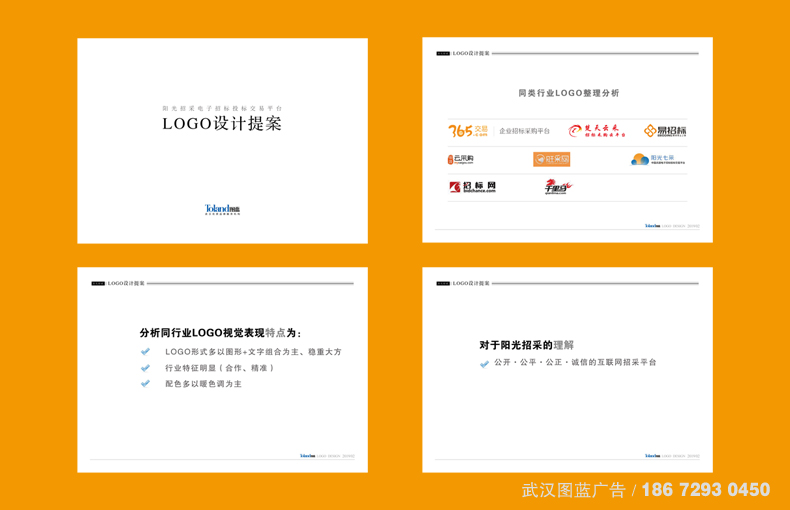Screen dimensions: 790x510
Task: Click the 武汉图蓝广告 phone number text
Action: [705, 490]
